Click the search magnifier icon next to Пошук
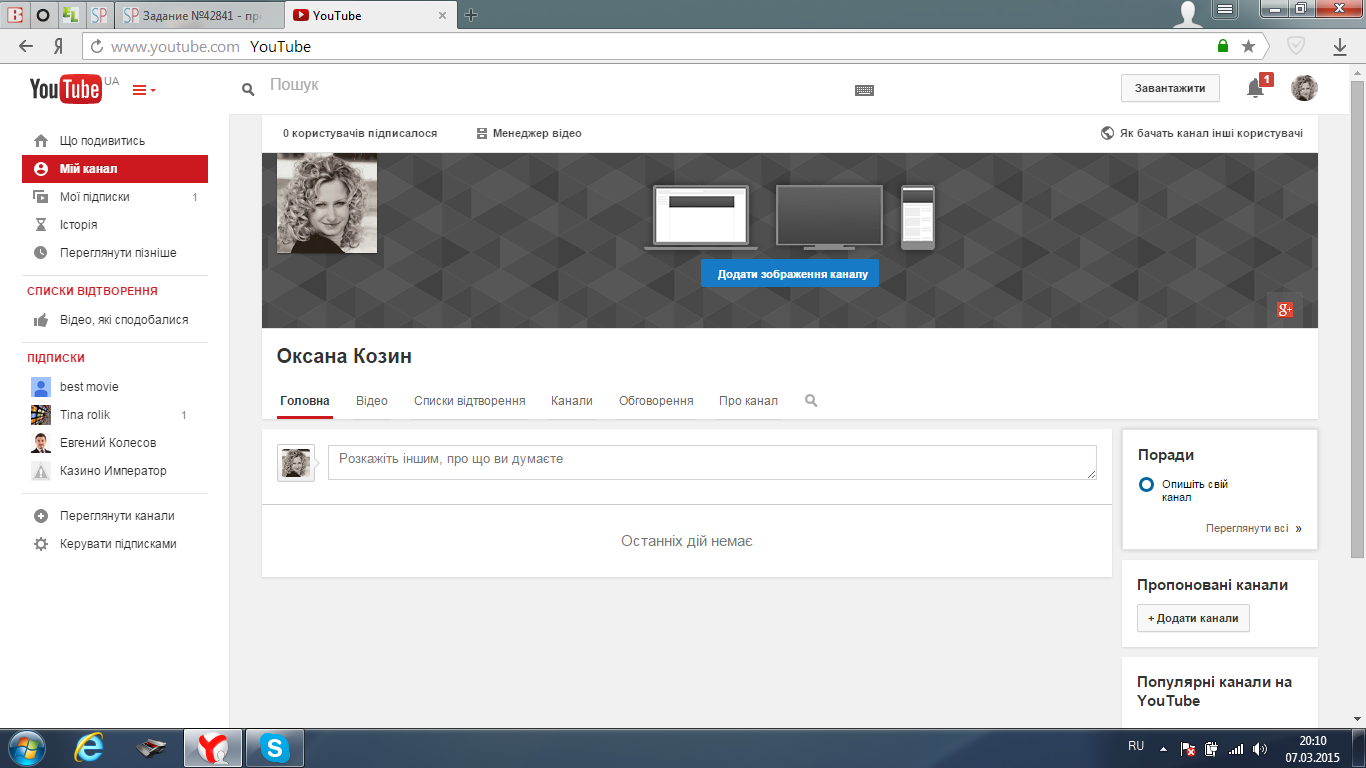1366x768 pixels. 248,90
